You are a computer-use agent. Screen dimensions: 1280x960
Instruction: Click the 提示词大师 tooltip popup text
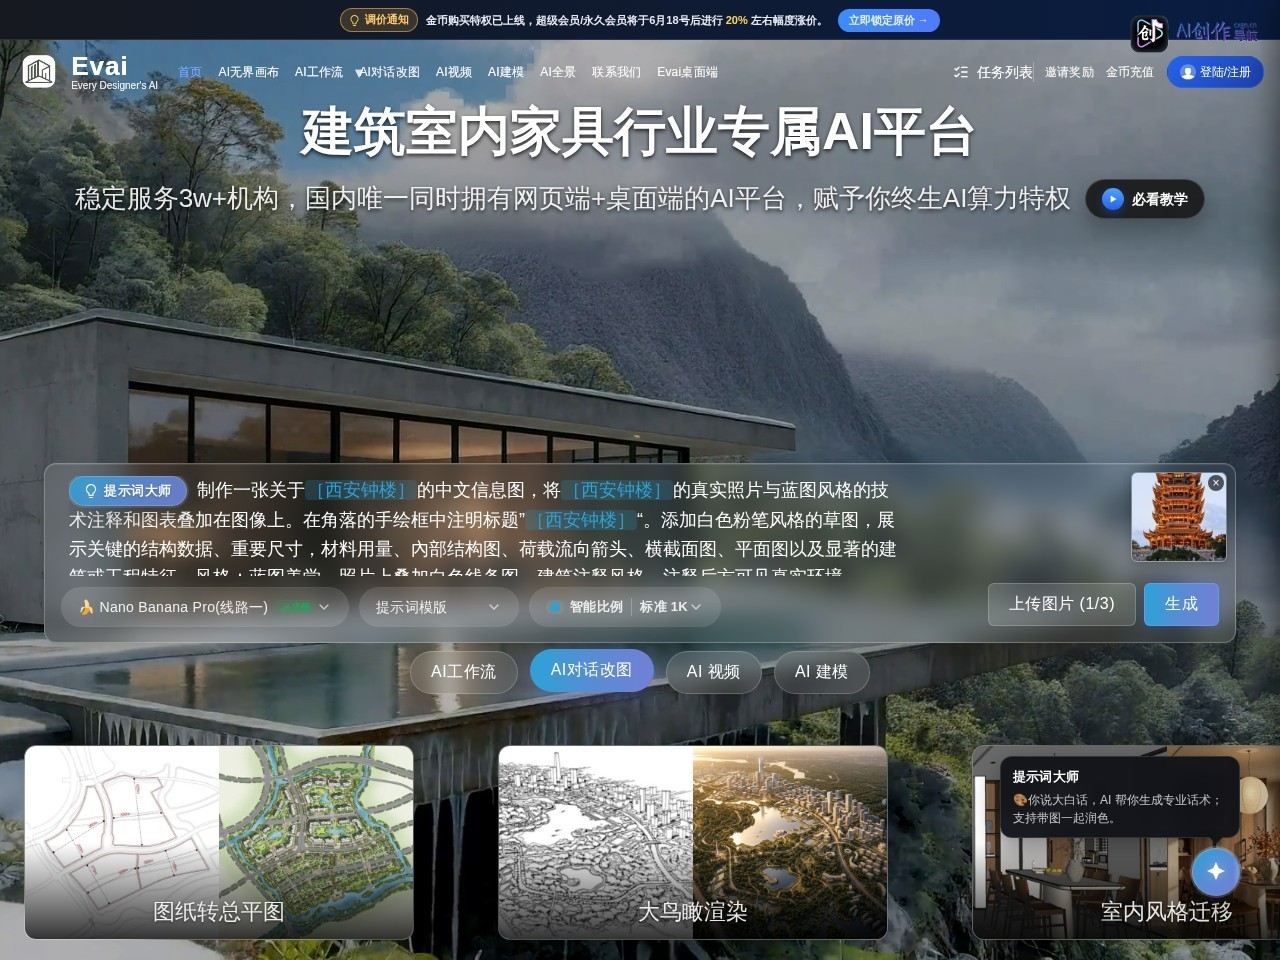pyautogui.click(x=1120, y=797)
